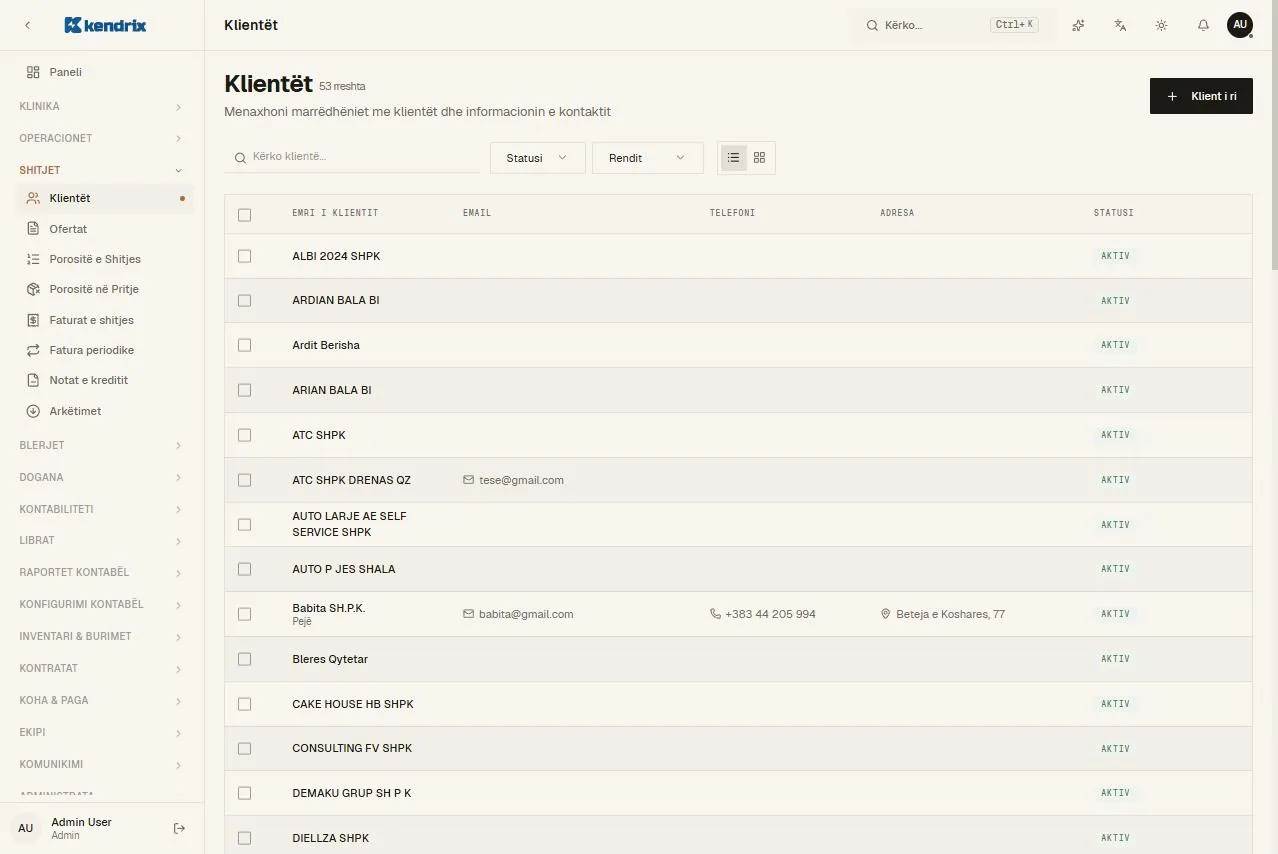Image resolution: width=1278 pixels, height=854 pixels.
Task: Focus the global Kërko search box
Action: pyautogui.click(x=952, y=25)
